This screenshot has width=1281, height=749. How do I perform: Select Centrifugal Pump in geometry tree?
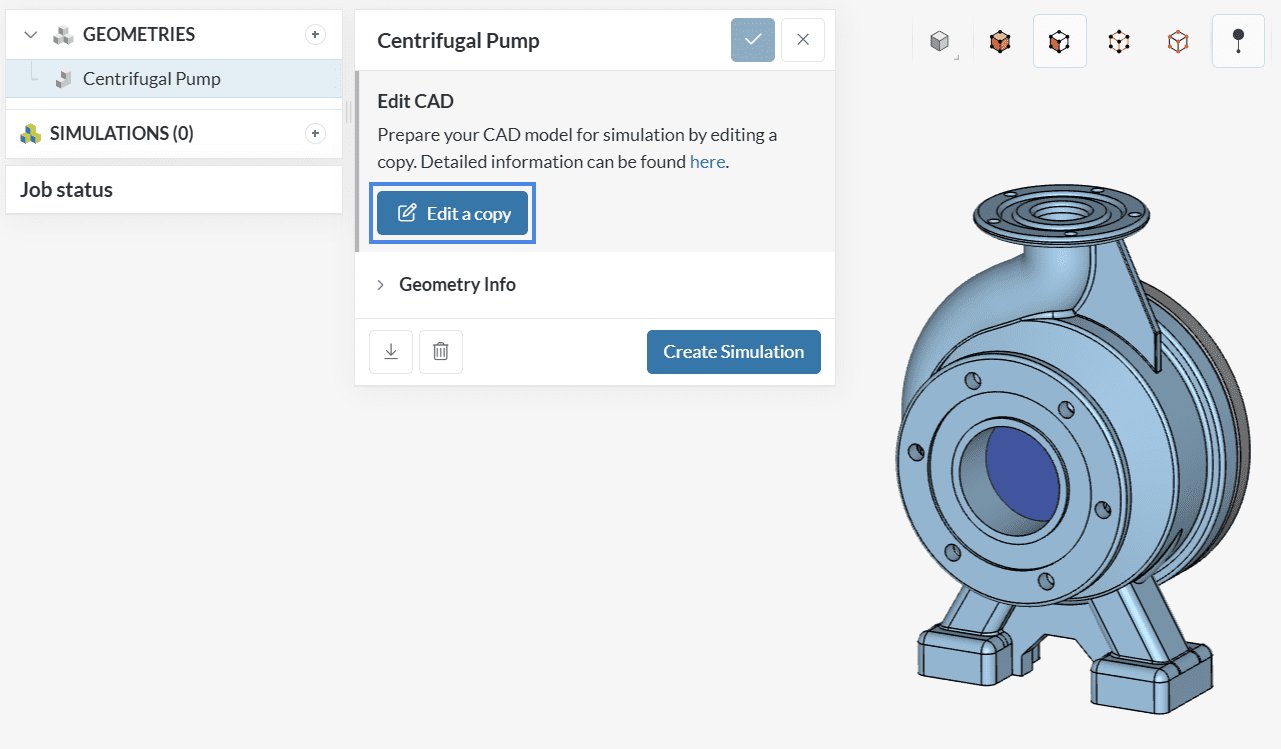tap(151, 79)
